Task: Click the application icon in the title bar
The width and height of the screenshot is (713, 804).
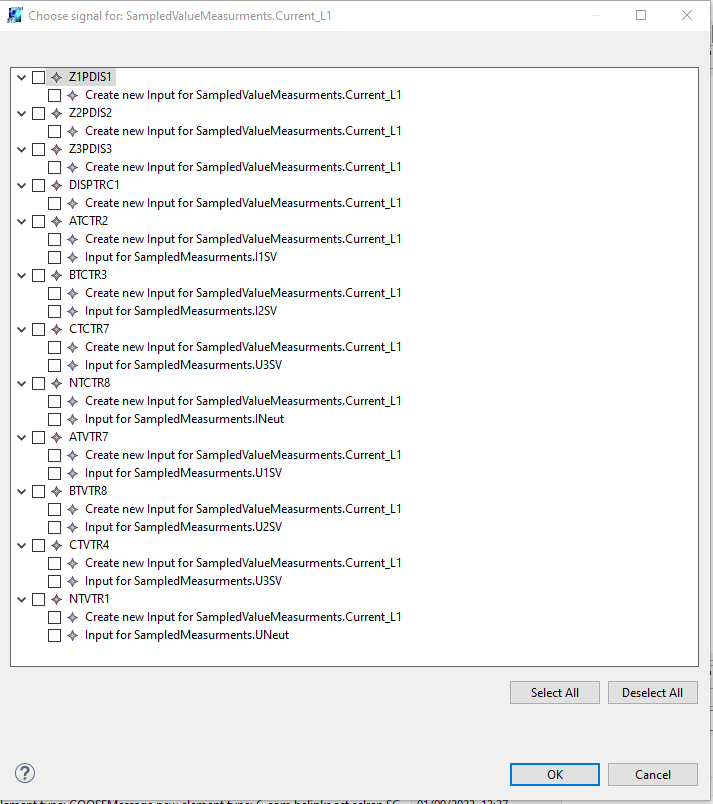Action: [x=14, y=16]
